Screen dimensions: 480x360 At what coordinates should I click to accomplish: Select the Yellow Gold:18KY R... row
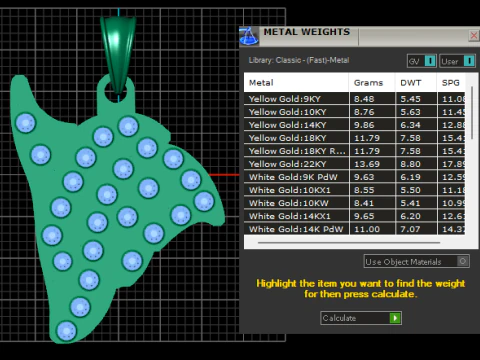(354, 151)
